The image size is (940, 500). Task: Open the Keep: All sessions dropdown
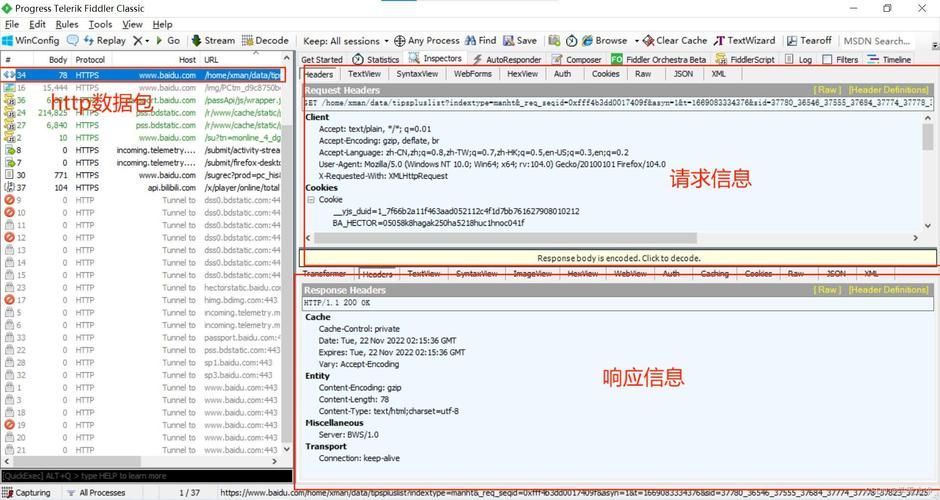(x=346, y=41)
